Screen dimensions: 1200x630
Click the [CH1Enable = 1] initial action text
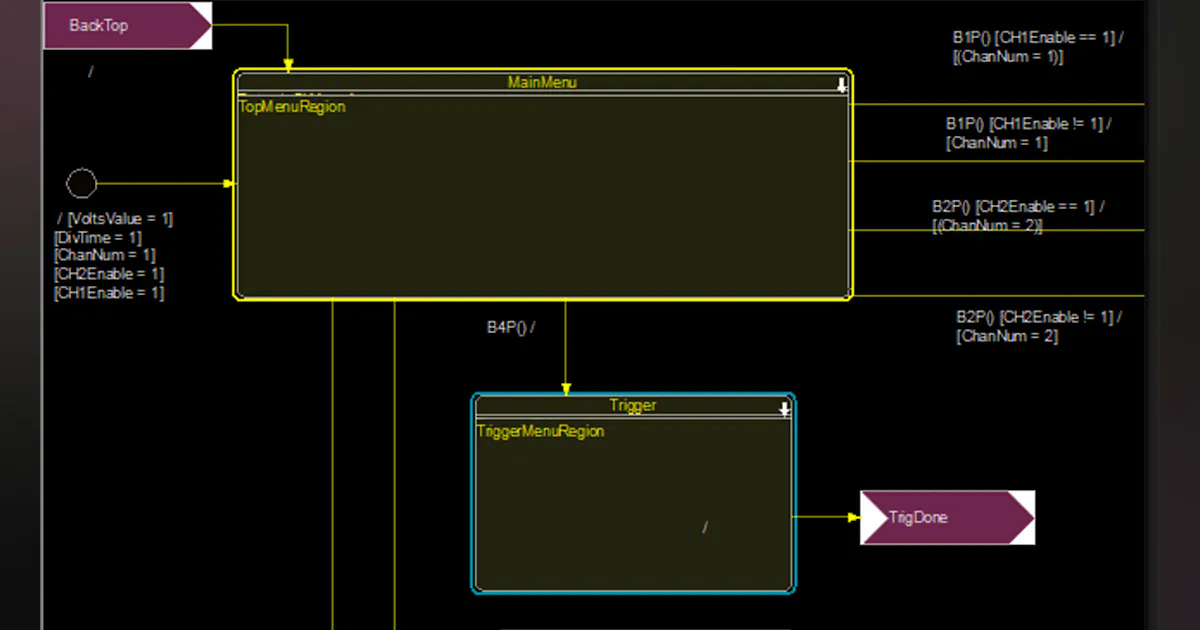click(109, 293)
